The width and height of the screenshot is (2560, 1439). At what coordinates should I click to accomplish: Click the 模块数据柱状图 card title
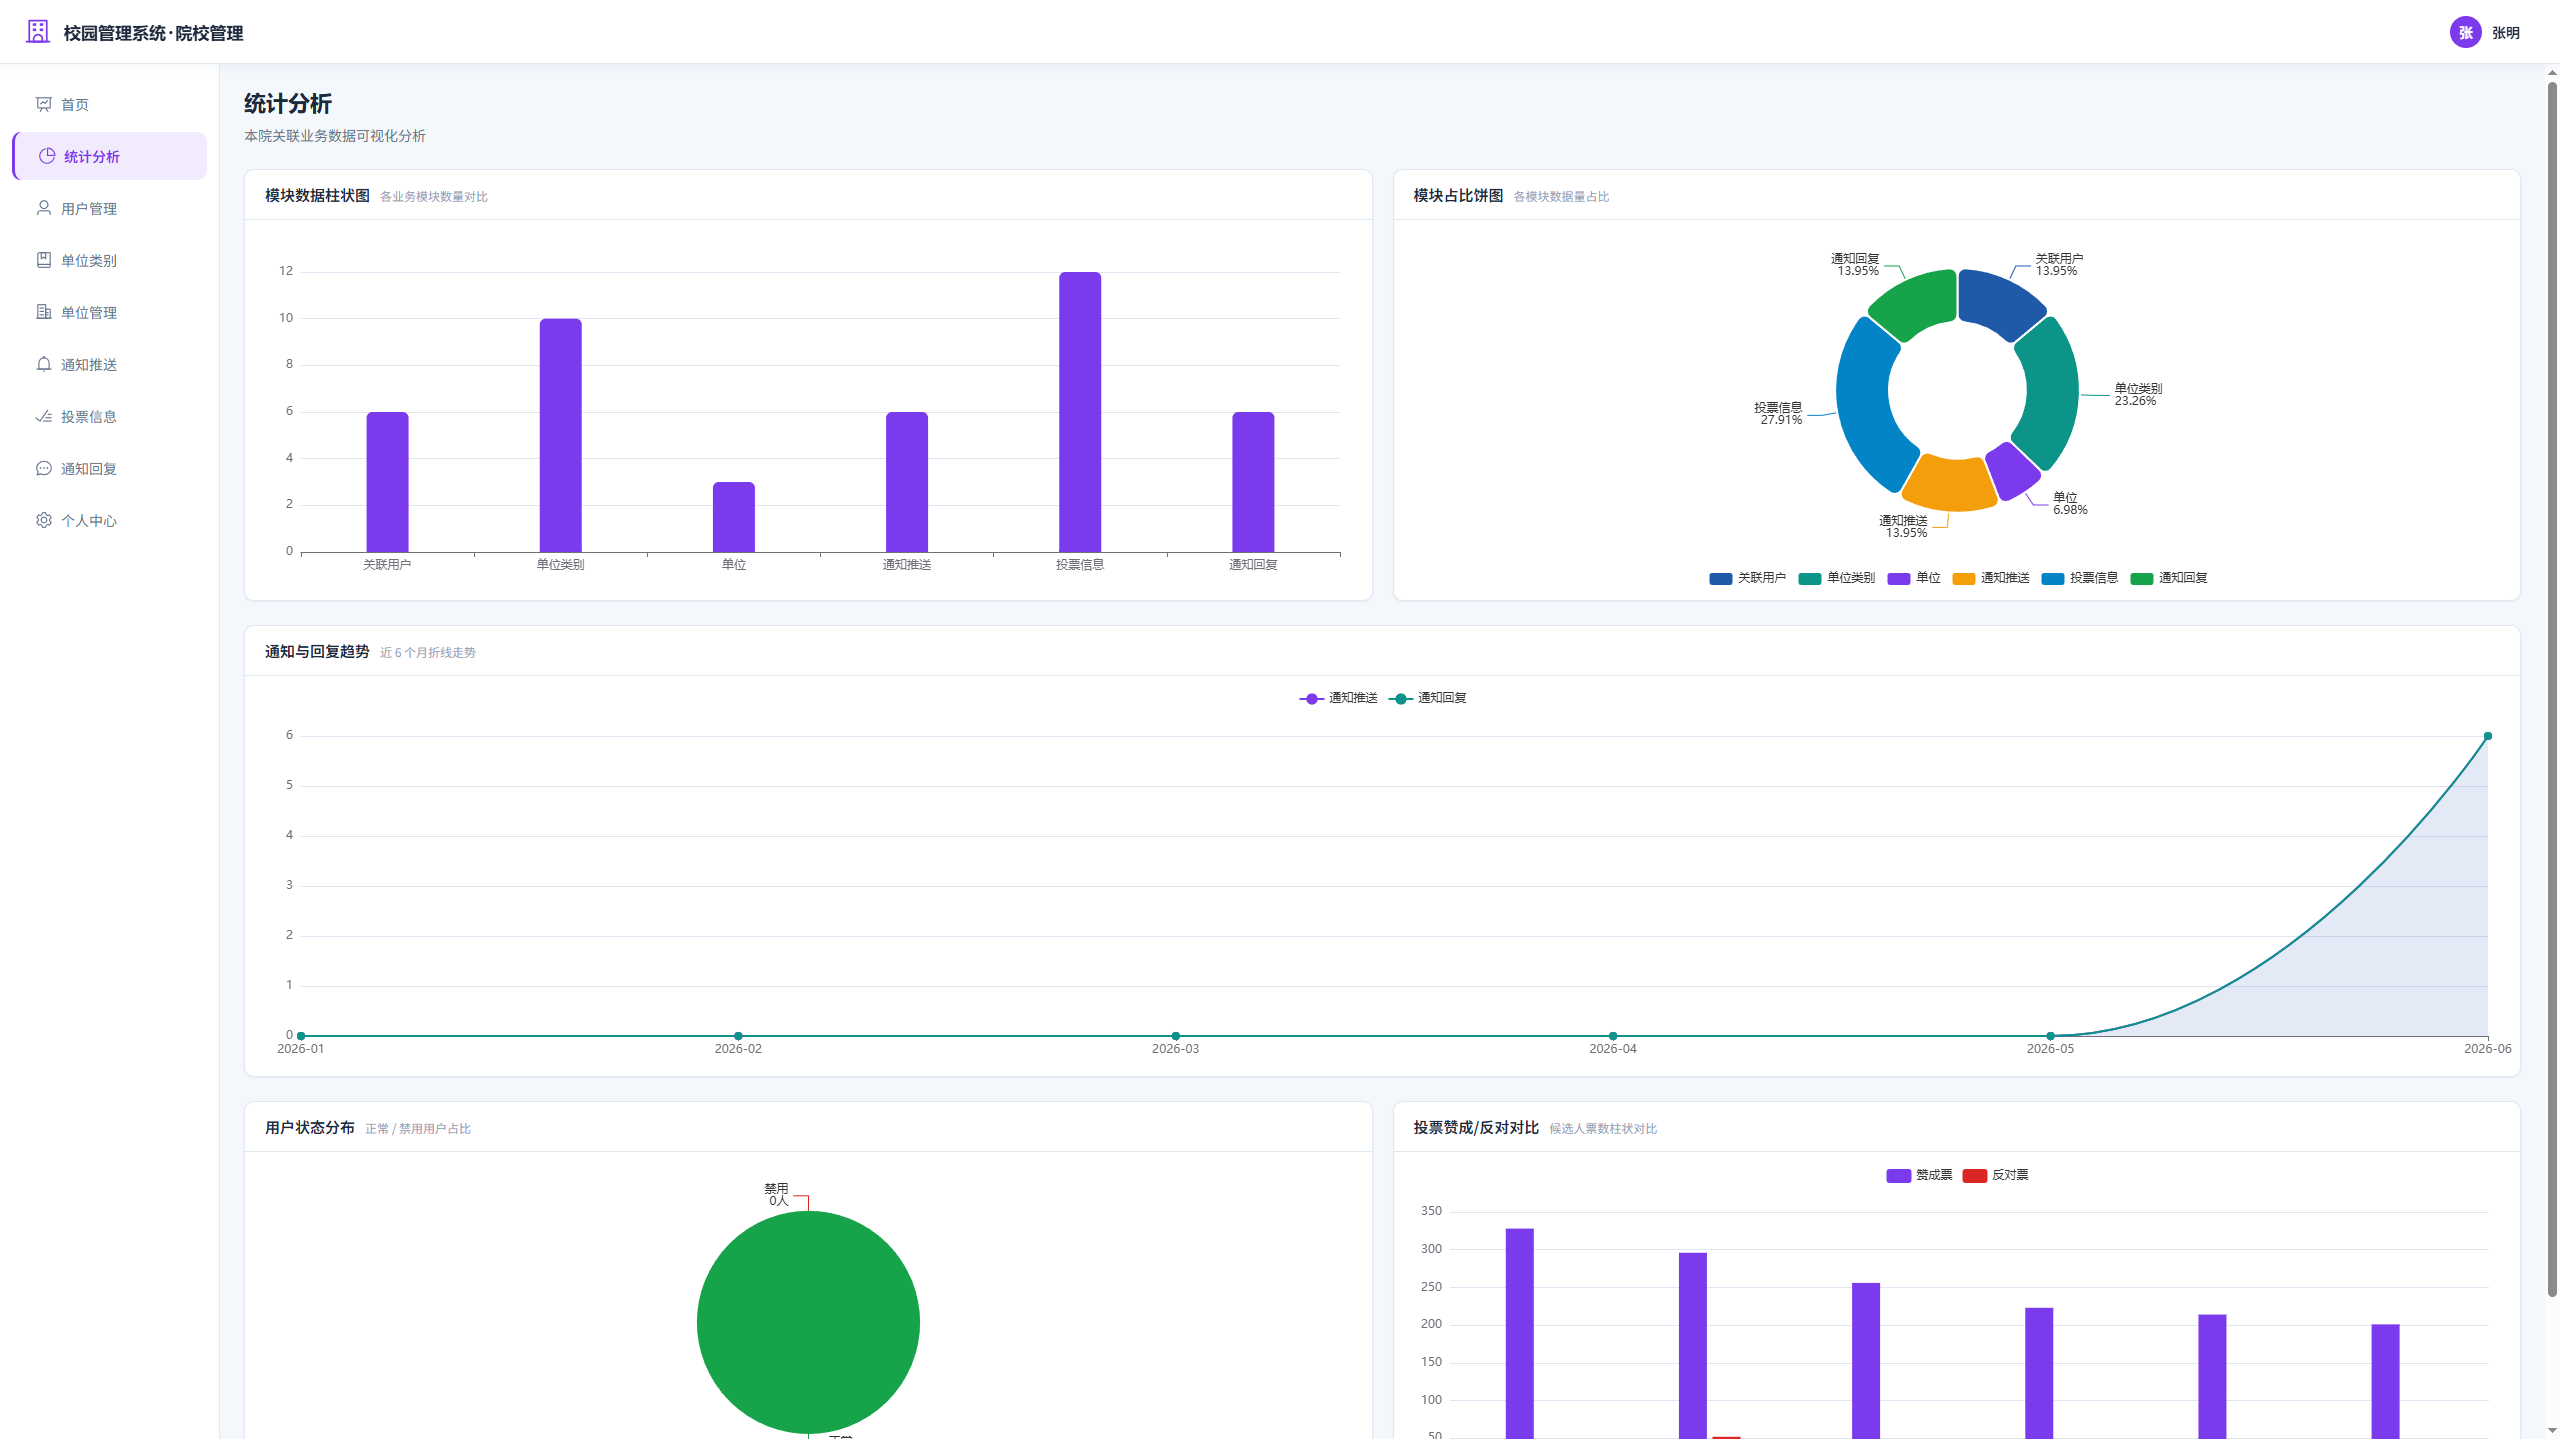pyautogui.click(x=317, y=196)
